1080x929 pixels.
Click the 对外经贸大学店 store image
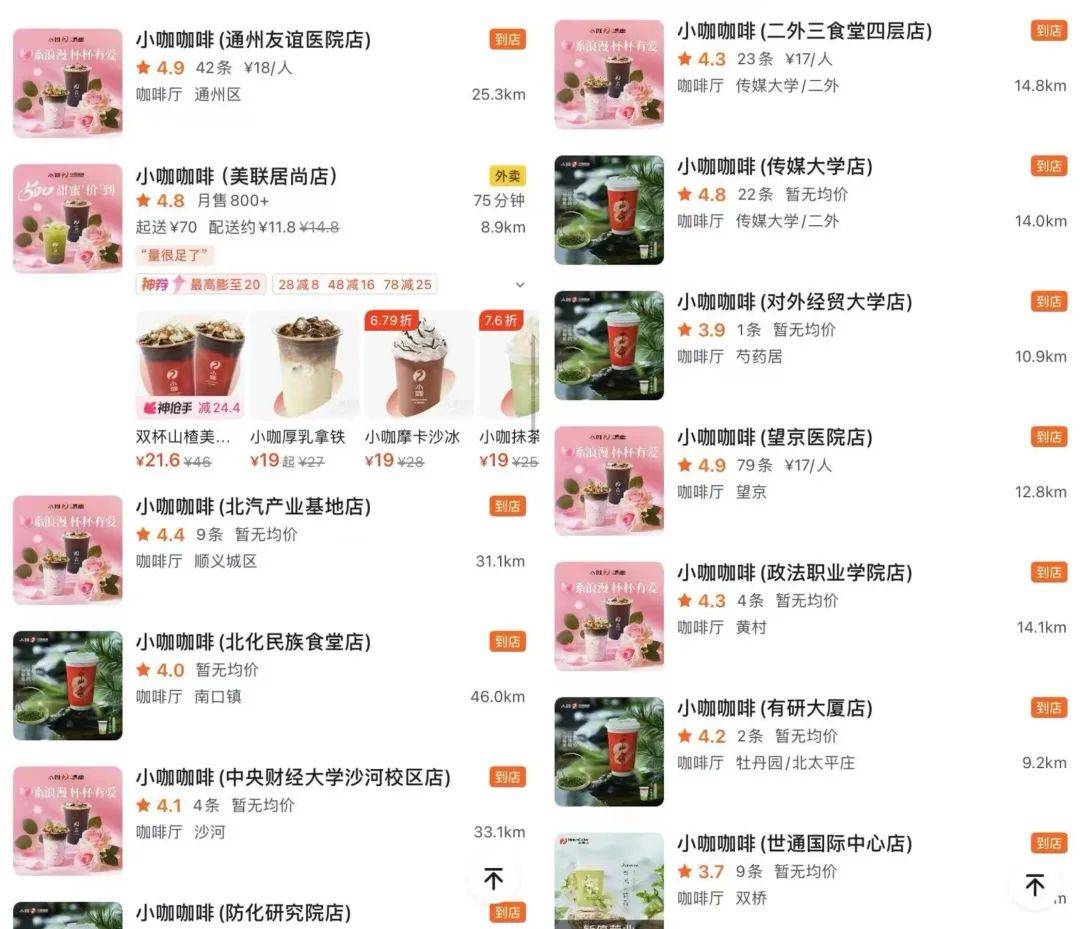pyautogui.click(x=609, y=345)
